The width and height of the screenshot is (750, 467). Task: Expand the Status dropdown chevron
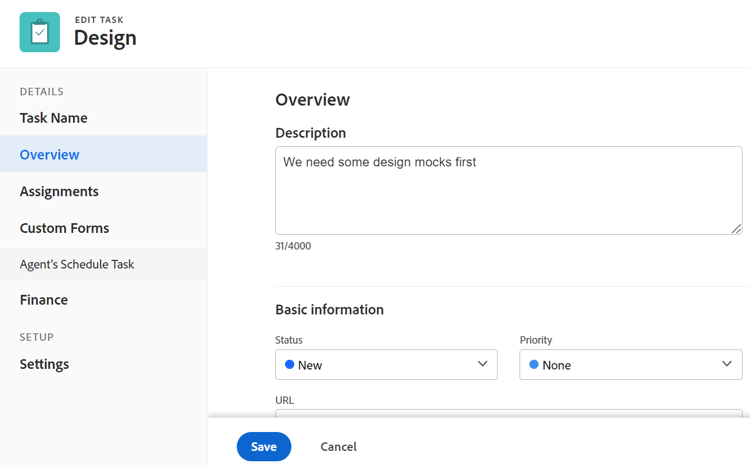tap(483, 364)
